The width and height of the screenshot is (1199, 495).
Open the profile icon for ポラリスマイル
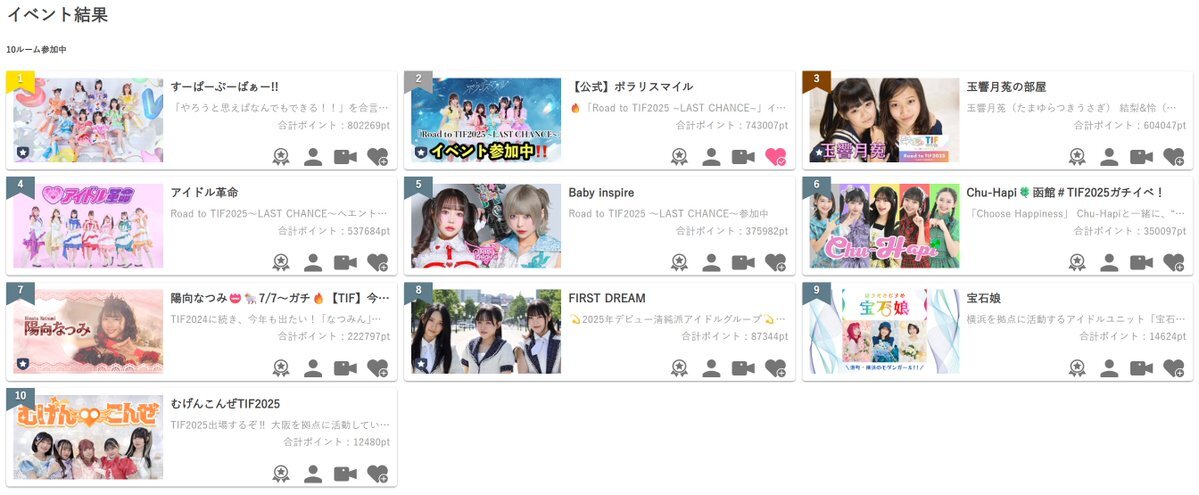711,157
